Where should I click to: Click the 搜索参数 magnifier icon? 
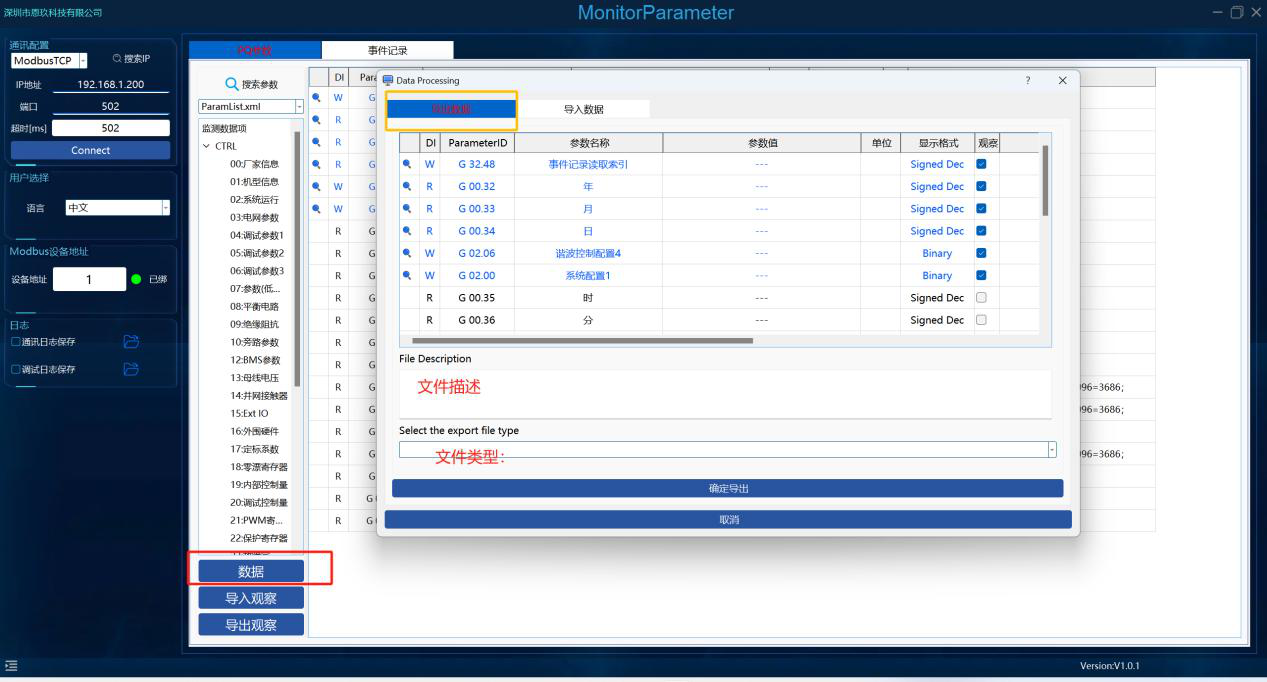pyautogui.click(x=232, y=84)
